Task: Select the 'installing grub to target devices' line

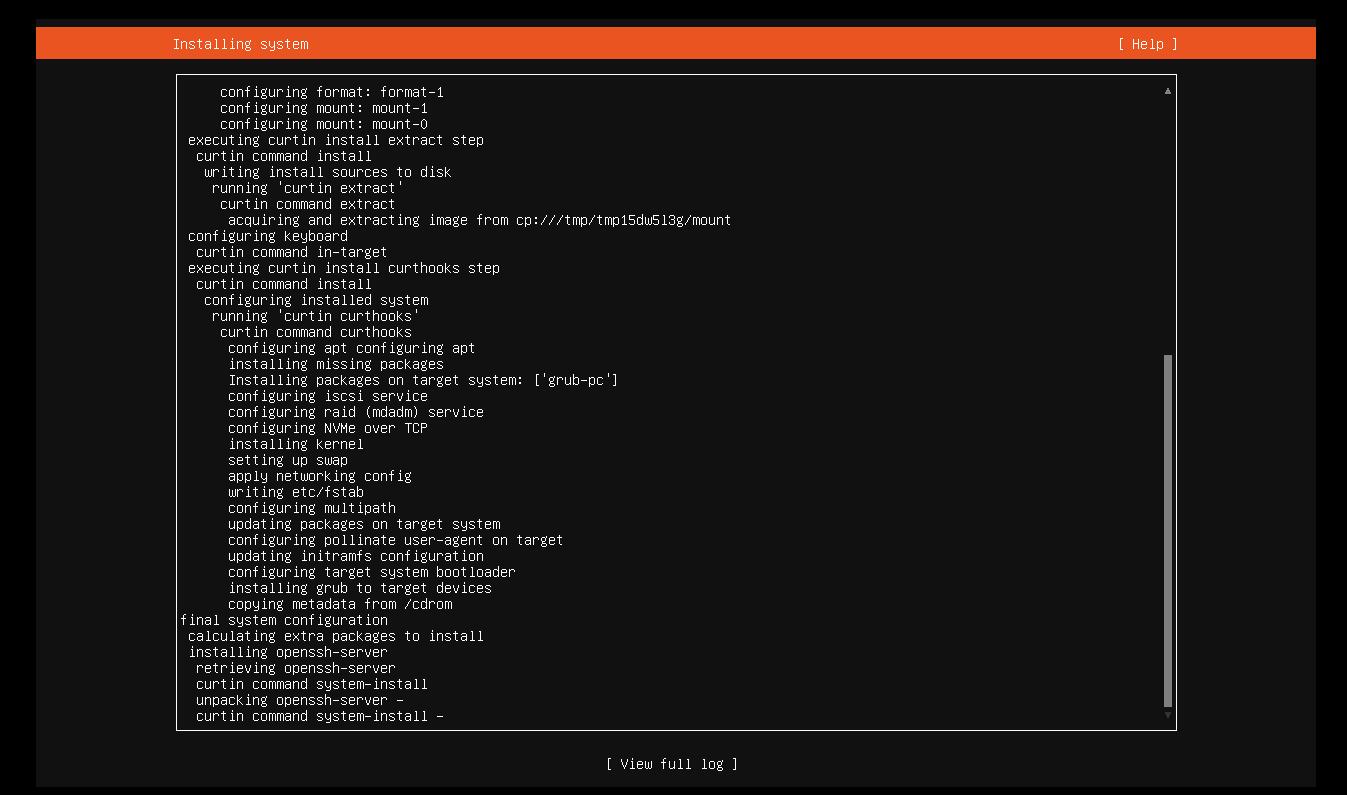Action: [359, 588]
